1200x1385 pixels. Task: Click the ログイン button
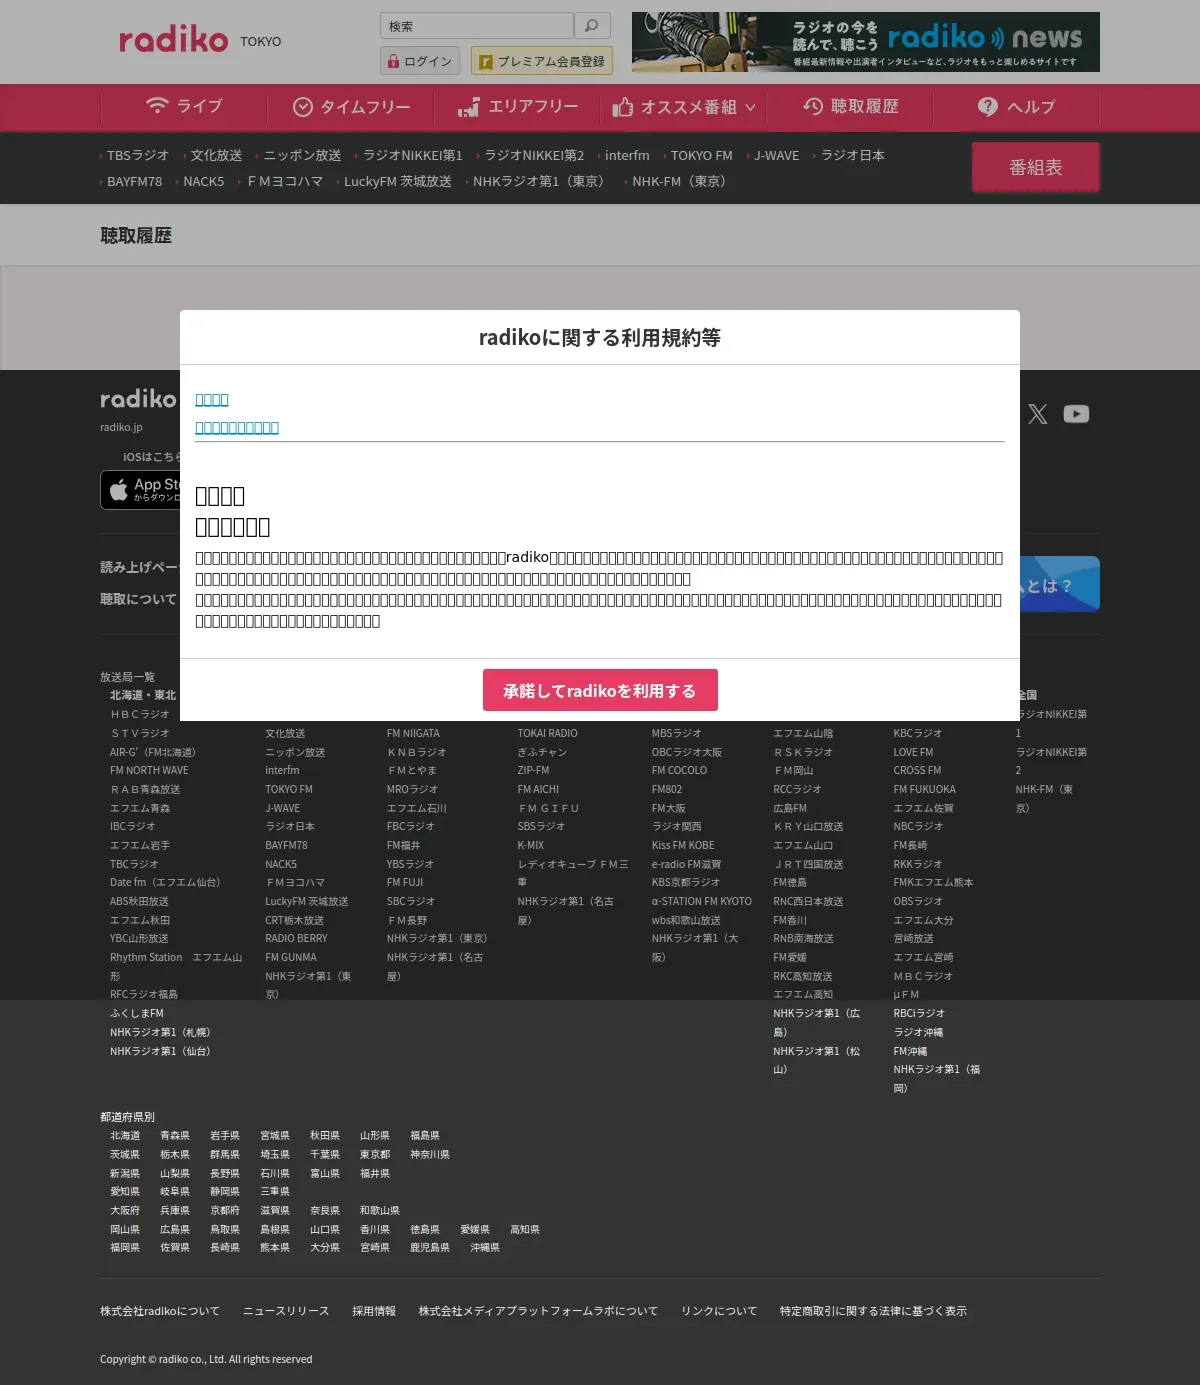point(420,61)
